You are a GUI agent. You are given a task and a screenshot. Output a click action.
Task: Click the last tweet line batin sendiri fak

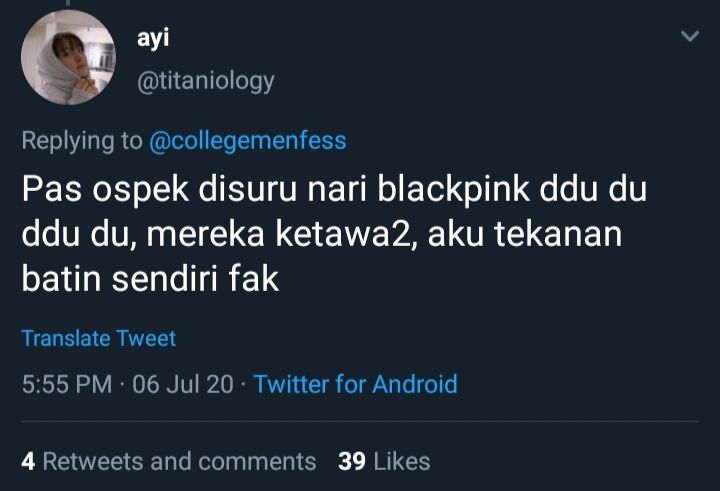point(150,278)
